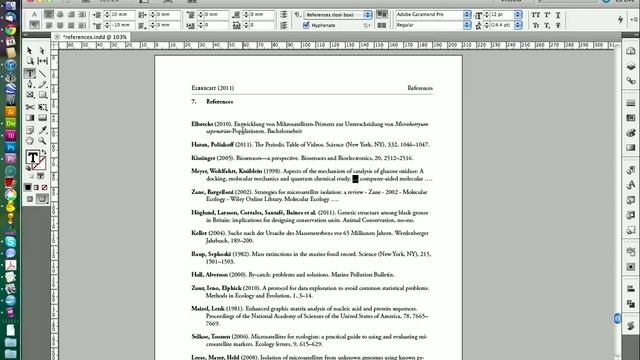Image resolution: width=640 pixels, height=360 pixels.
Task: Set formatting affects text T button
Action: (x=40, y=176)
